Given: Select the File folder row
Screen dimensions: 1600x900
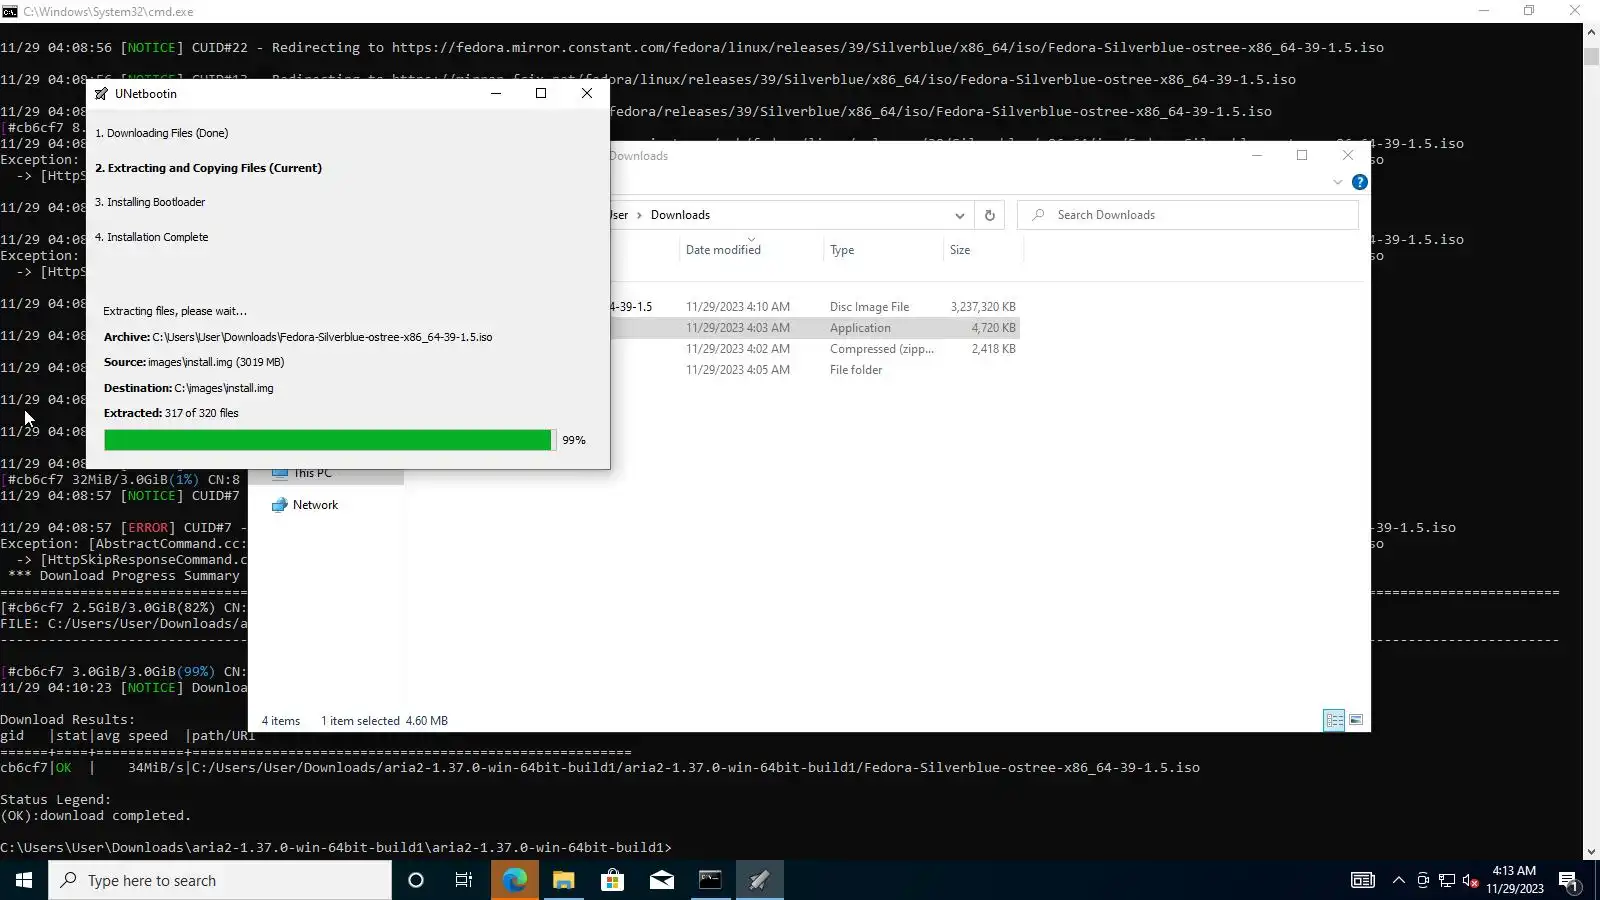Looking at the screenshot, I should (815, 370).
